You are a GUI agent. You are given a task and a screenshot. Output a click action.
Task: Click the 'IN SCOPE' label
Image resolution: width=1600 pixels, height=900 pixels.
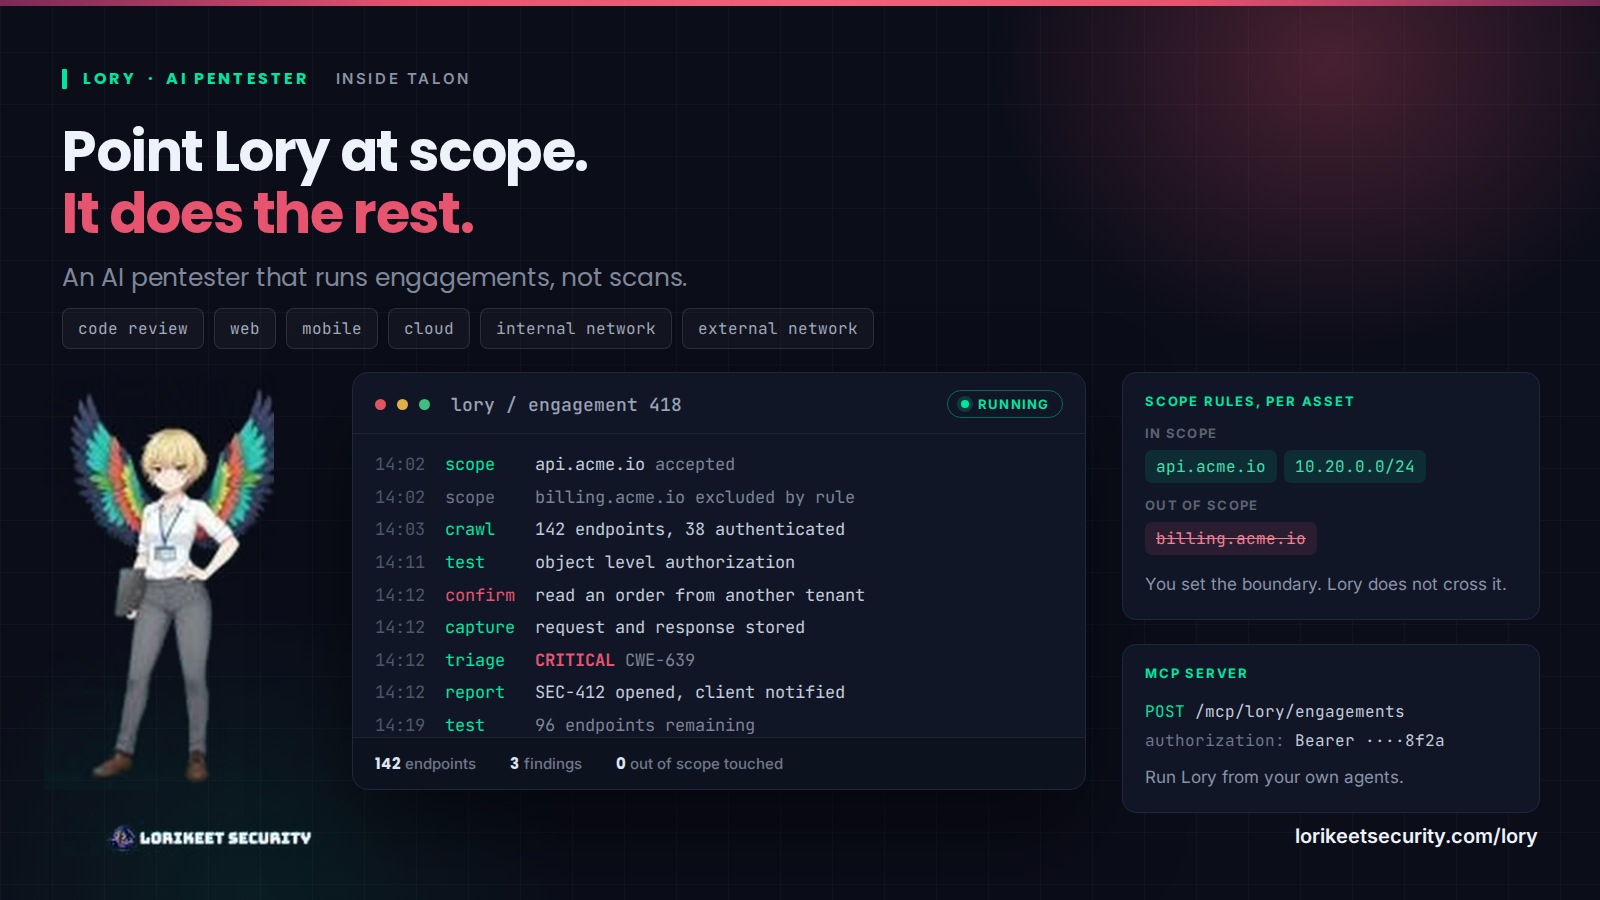(x=1181, y=433)
